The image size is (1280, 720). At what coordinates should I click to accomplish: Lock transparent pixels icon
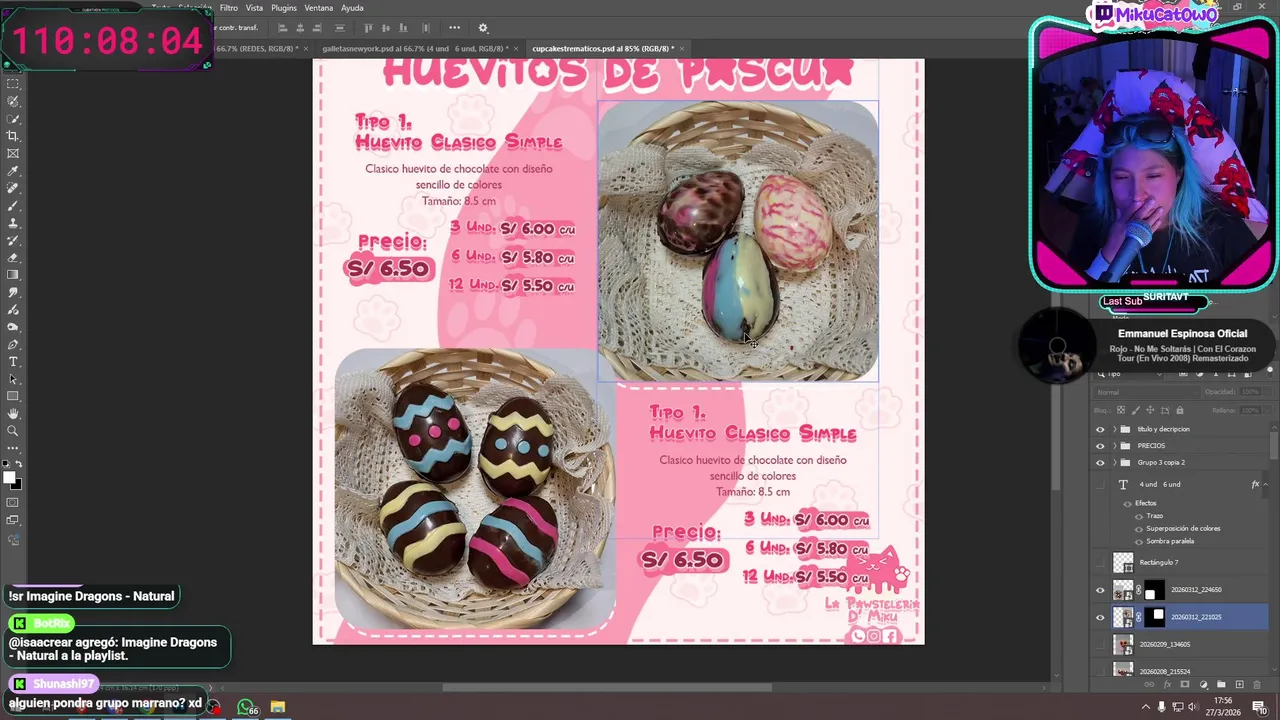1121,410
